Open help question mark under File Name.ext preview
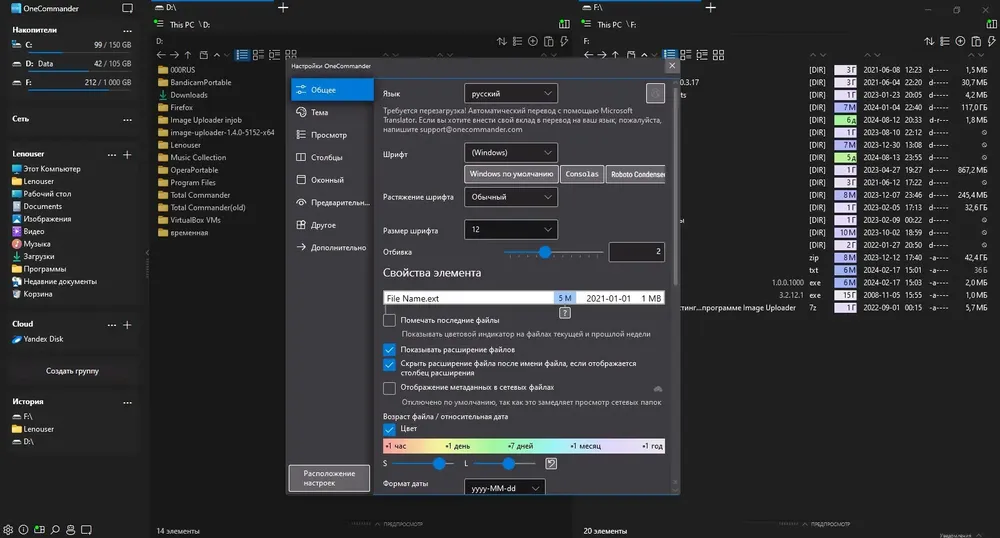Viewport: 1000px width, 538px height. [x=564, y=313]
